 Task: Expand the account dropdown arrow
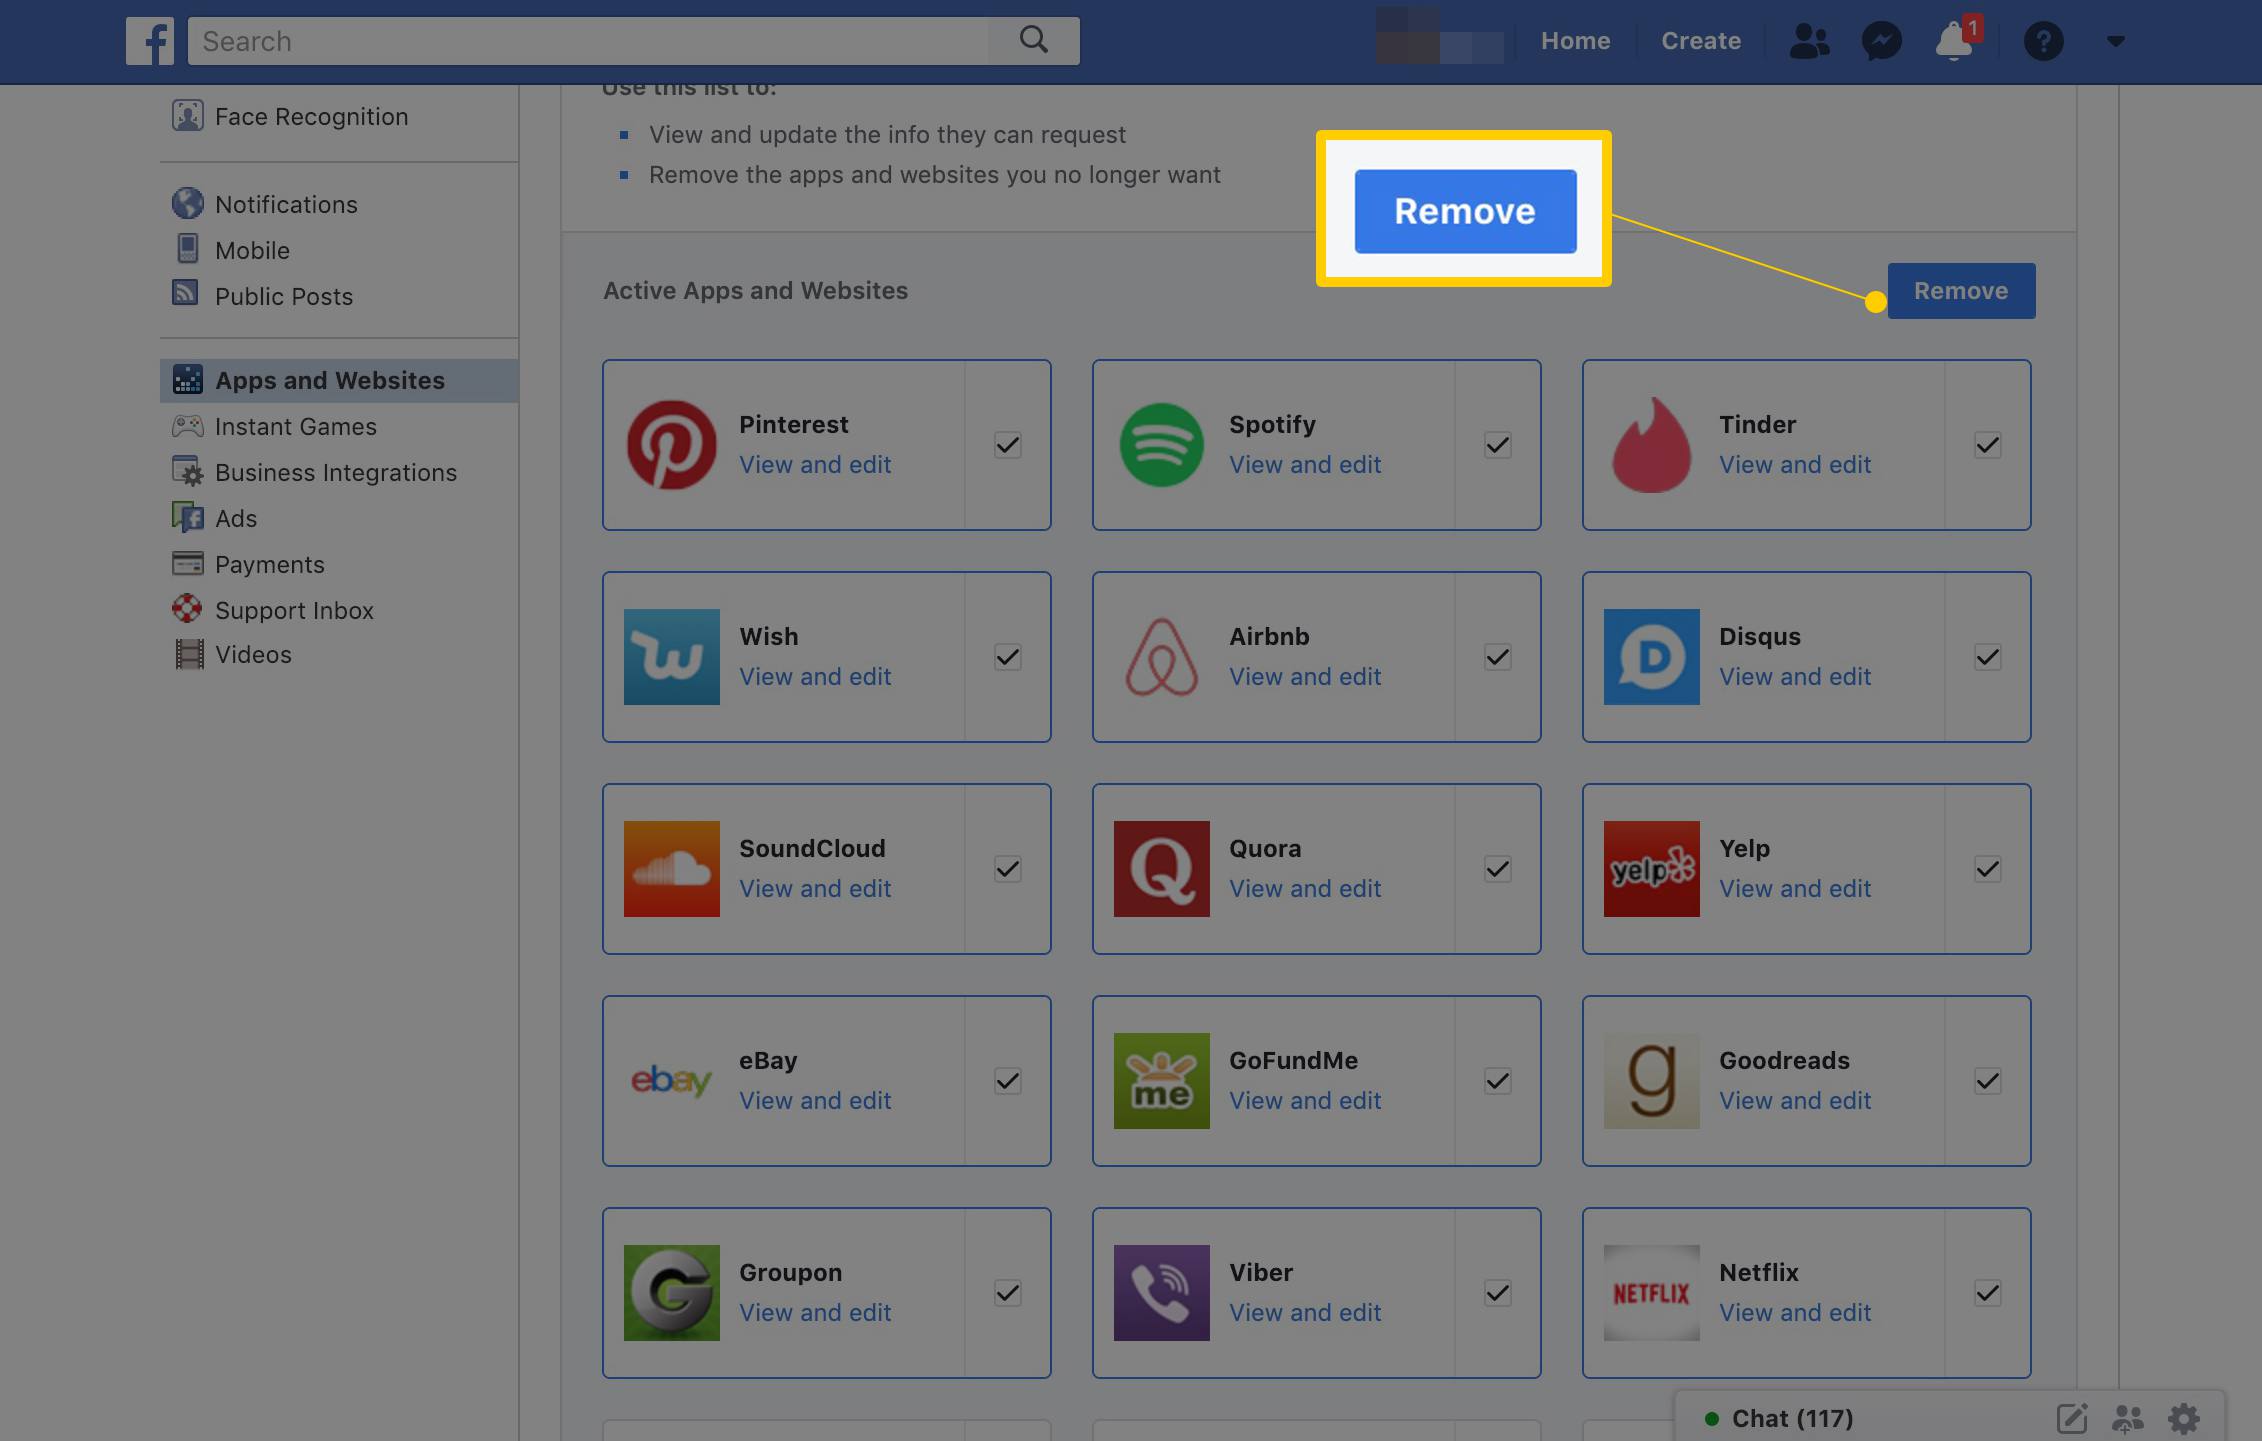pyautogui.click(x=2115, y=41)
